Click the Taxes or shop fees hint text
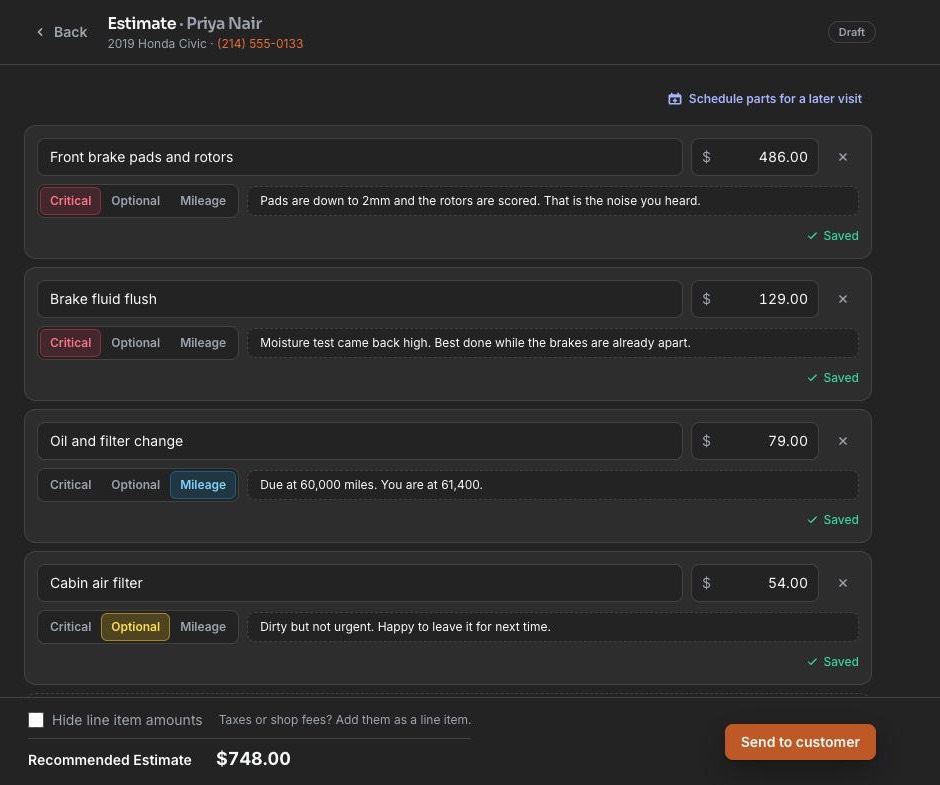Image resolution: width=940 pixels, height=785 pixels. click(345, 720)
